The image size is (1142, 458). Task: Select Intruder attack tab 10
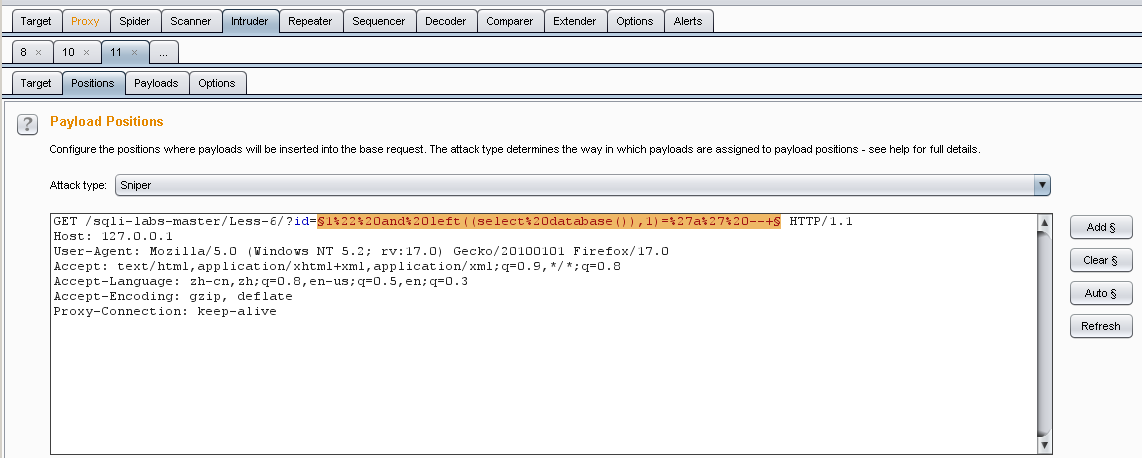coord(68,52)
